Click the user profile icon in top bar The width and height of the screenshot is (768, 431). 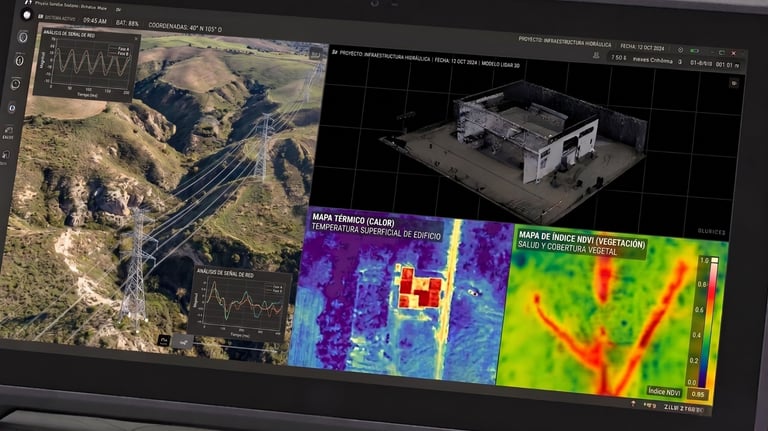(x=596, y=56)
